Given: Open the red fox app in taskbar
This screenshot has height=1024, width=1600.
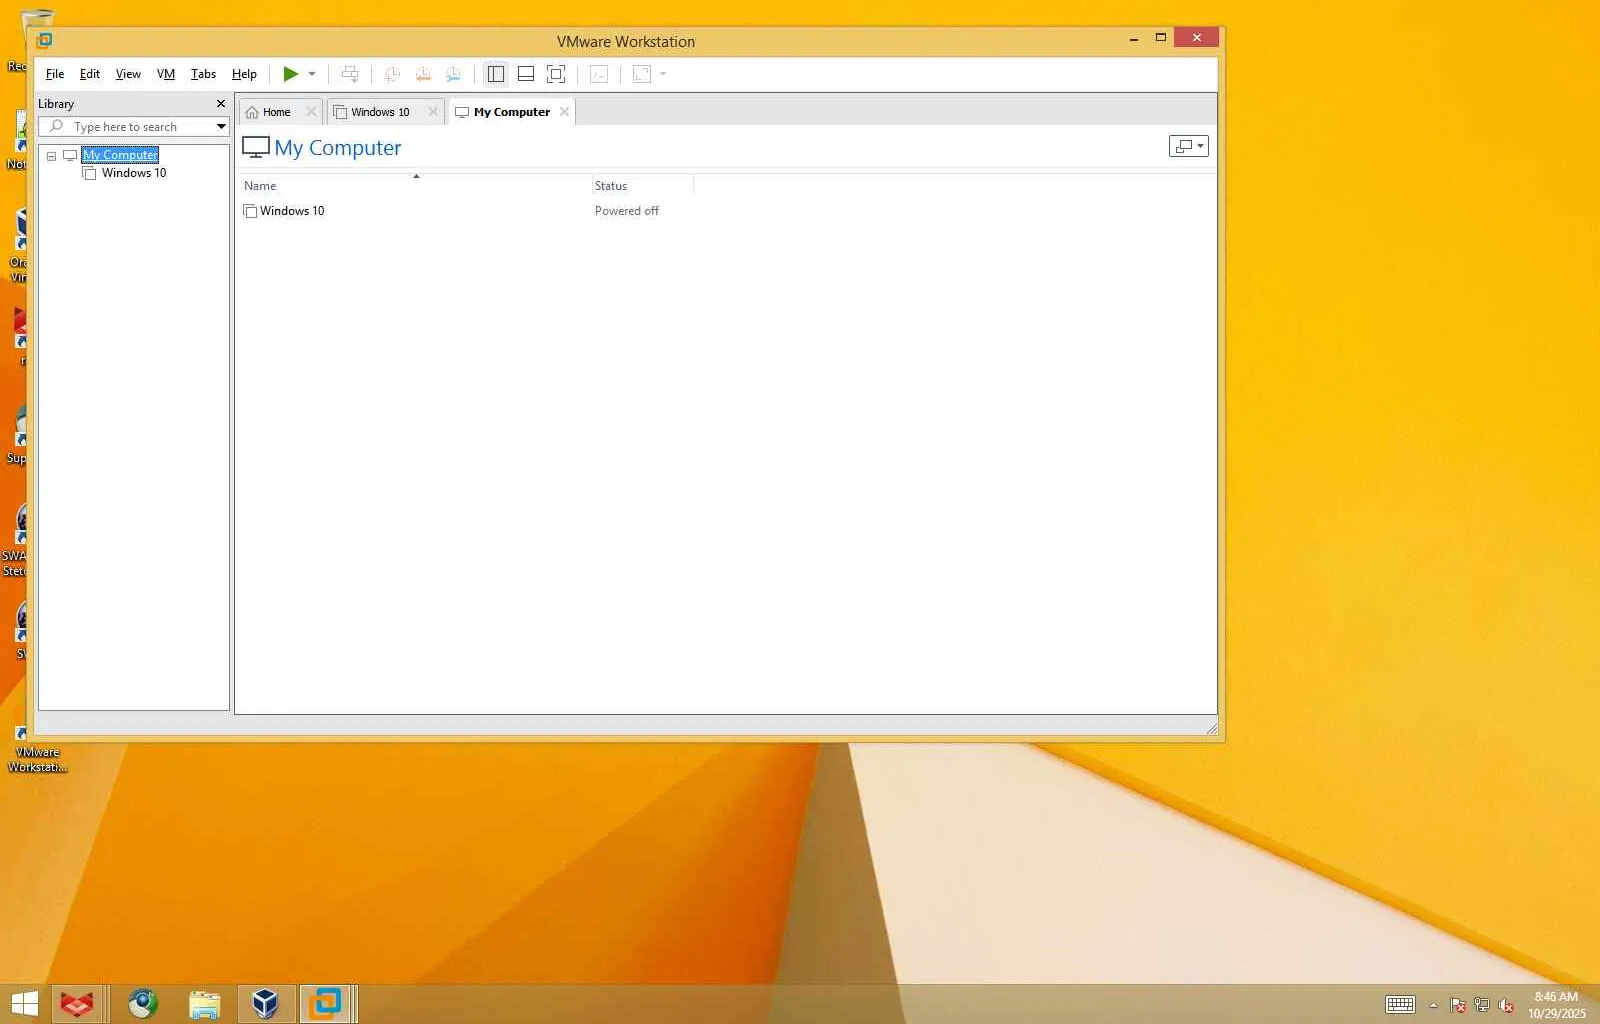Looking at the screenshot, I should tap(77, 1004).
